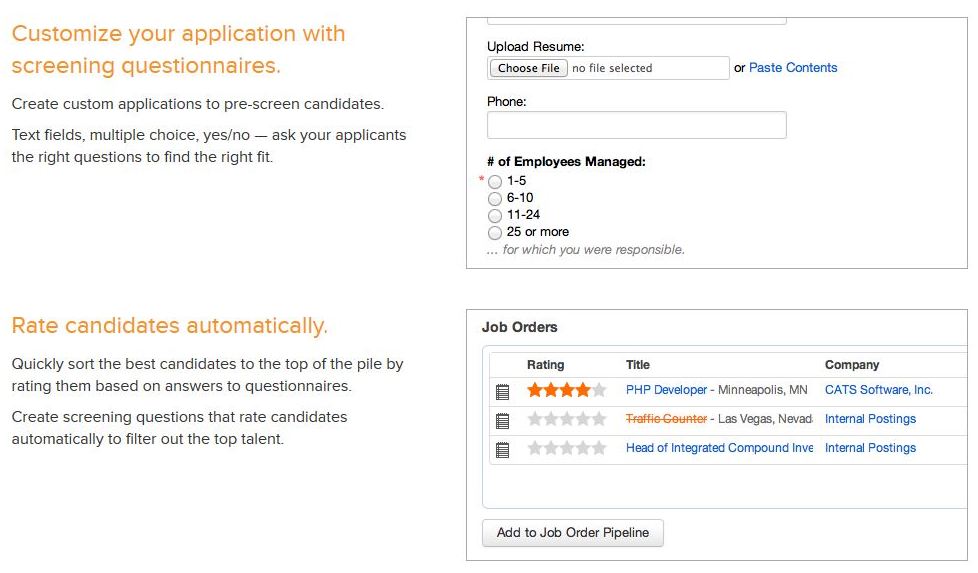Click the CATS Software, Inc. company link
Screen dimensions: 978x573
pyautogui.click(x=878, y=390)
